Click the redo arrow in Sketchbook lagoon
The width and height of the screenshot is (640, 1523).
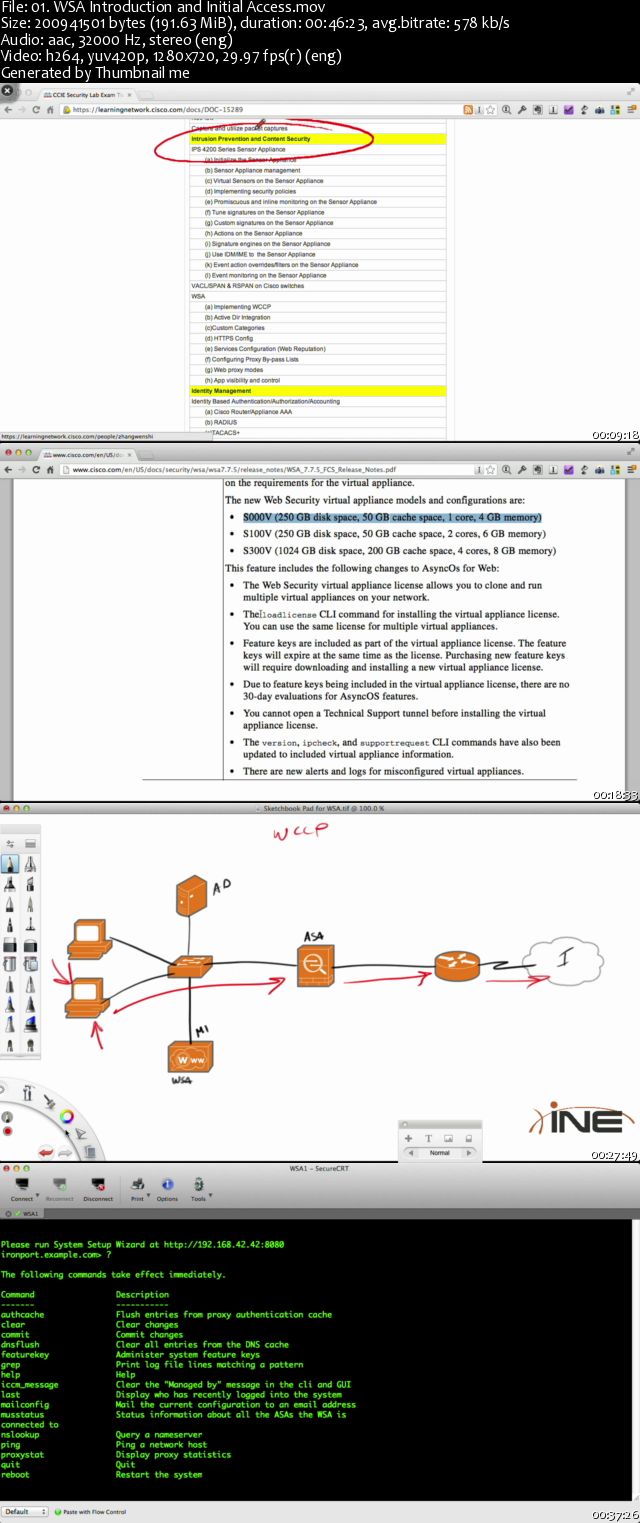pos(67,1151)
